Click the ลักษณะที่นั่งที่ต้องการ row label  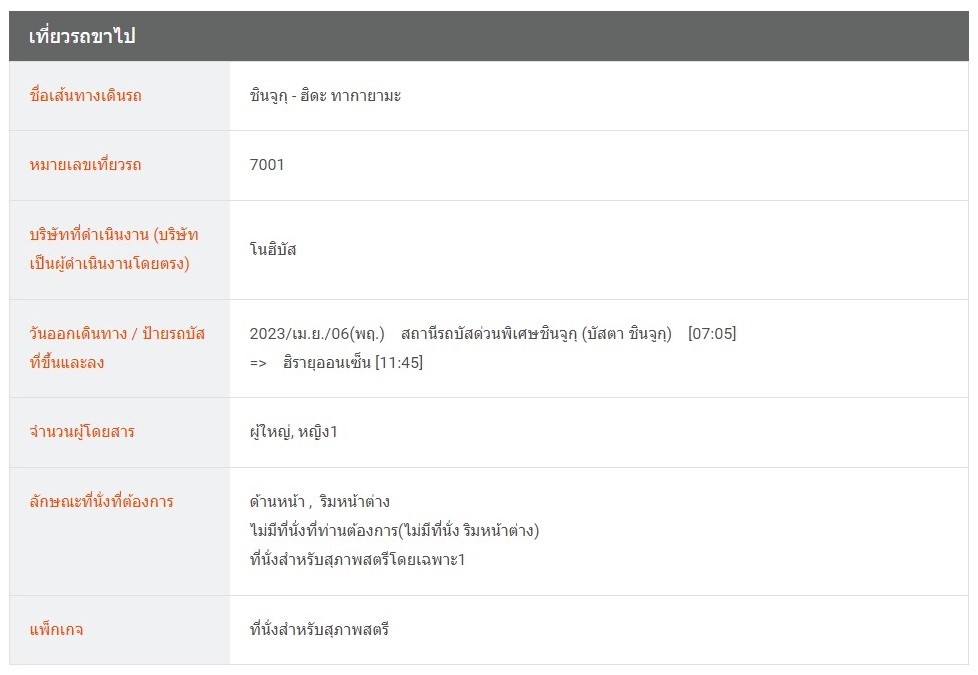click(x=101, y=501)
